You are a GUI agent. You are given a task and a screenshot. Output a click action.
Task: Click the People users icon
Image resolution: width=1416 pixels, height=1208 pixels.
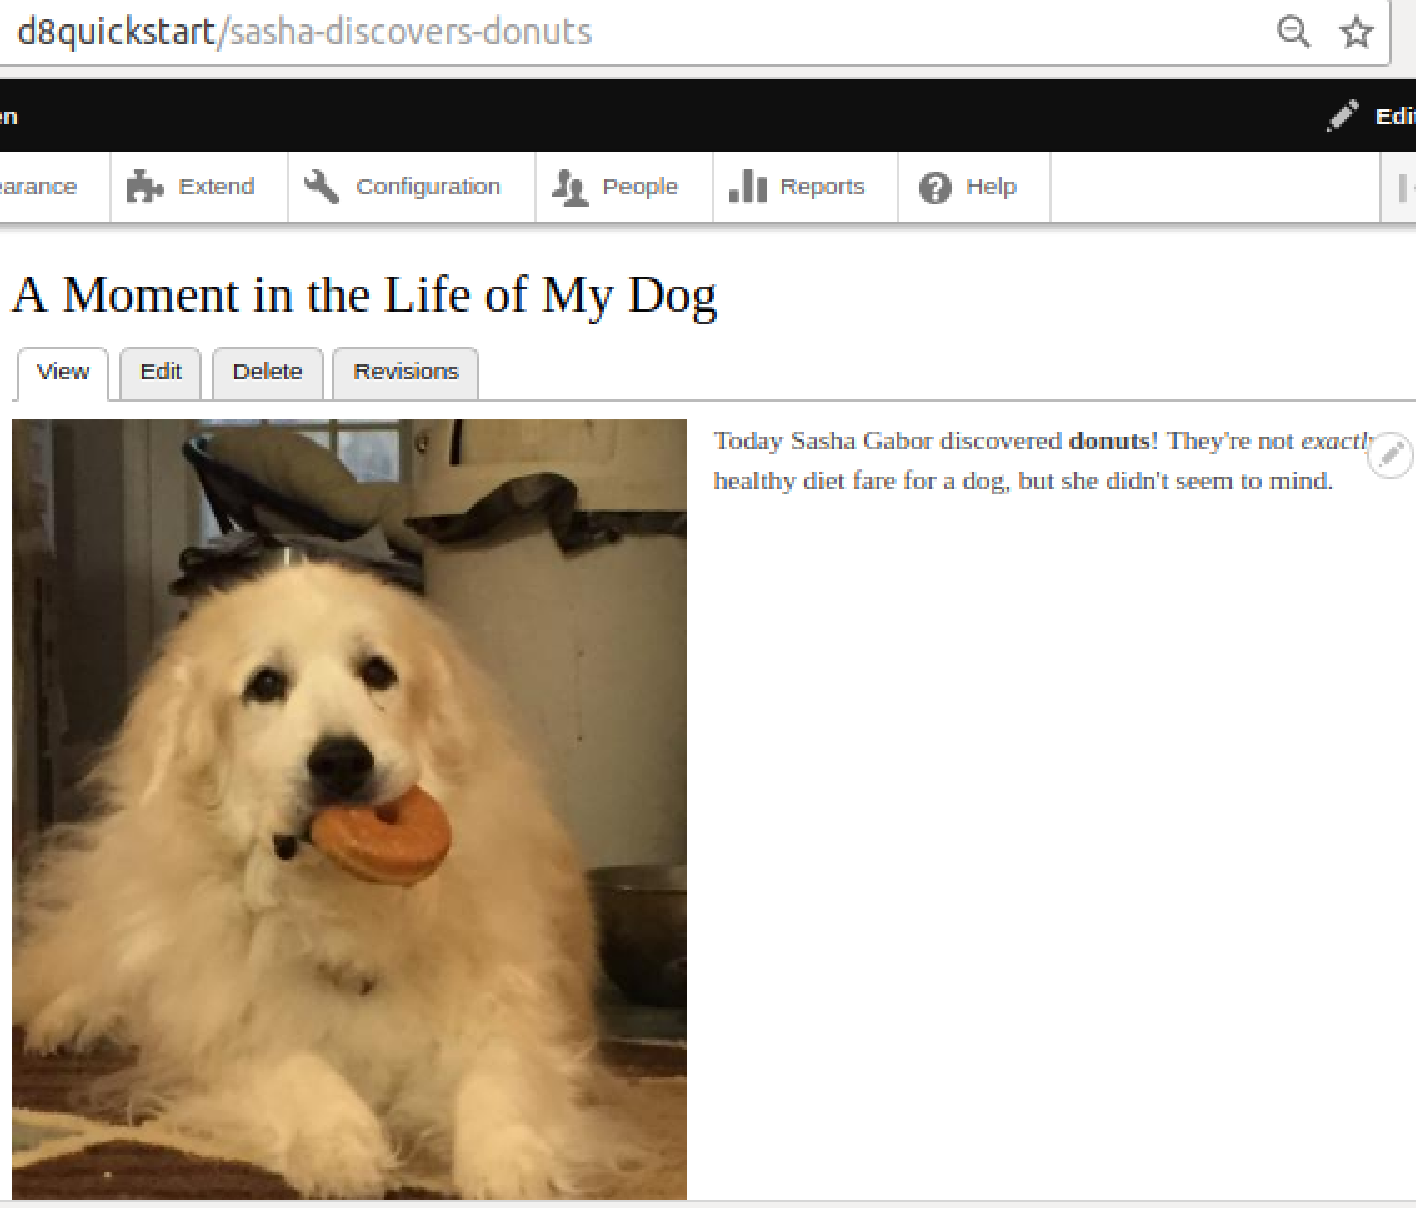click(570, 187)
